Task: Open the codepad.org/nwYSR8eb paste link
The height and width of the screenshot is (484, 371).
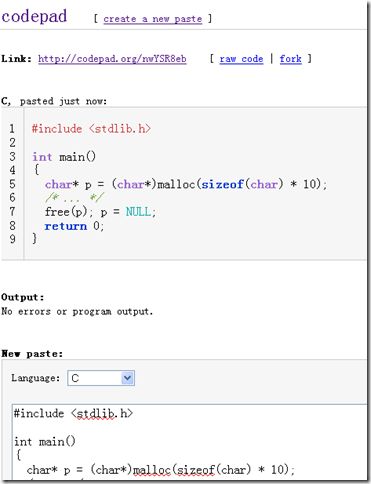Action: click(112, 59)
